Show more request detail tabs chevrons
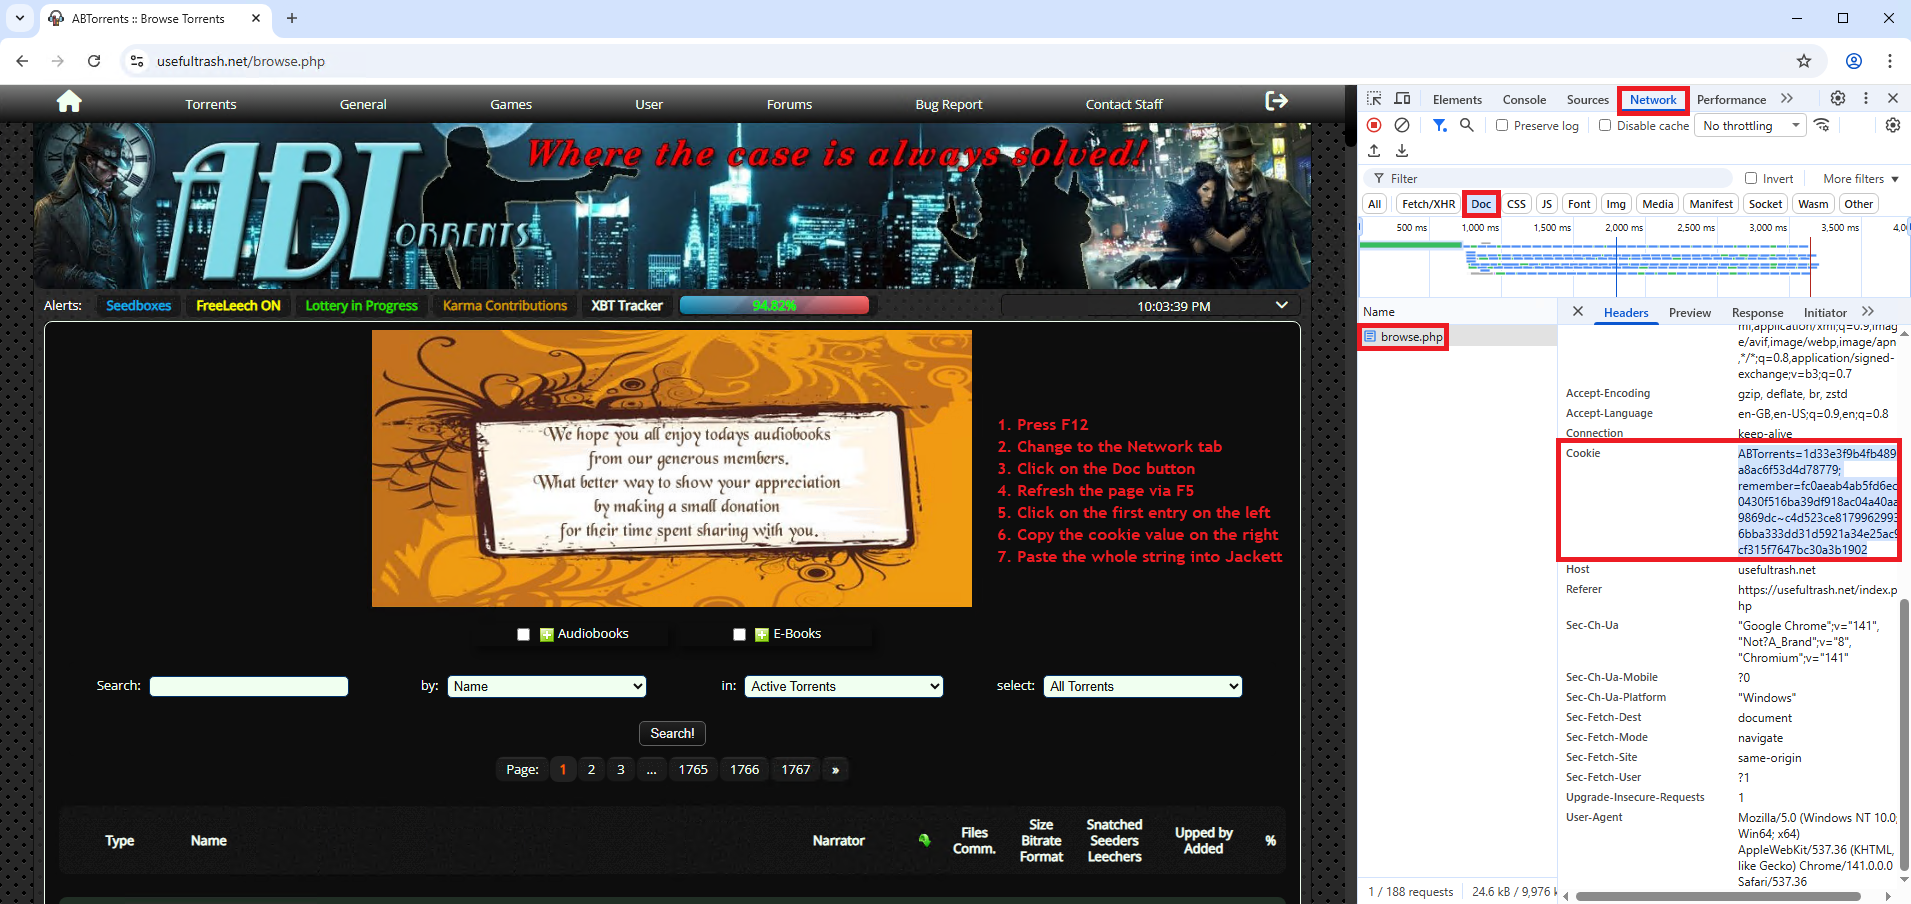This screenshot has height=904, width=1911. point(1868,311)
